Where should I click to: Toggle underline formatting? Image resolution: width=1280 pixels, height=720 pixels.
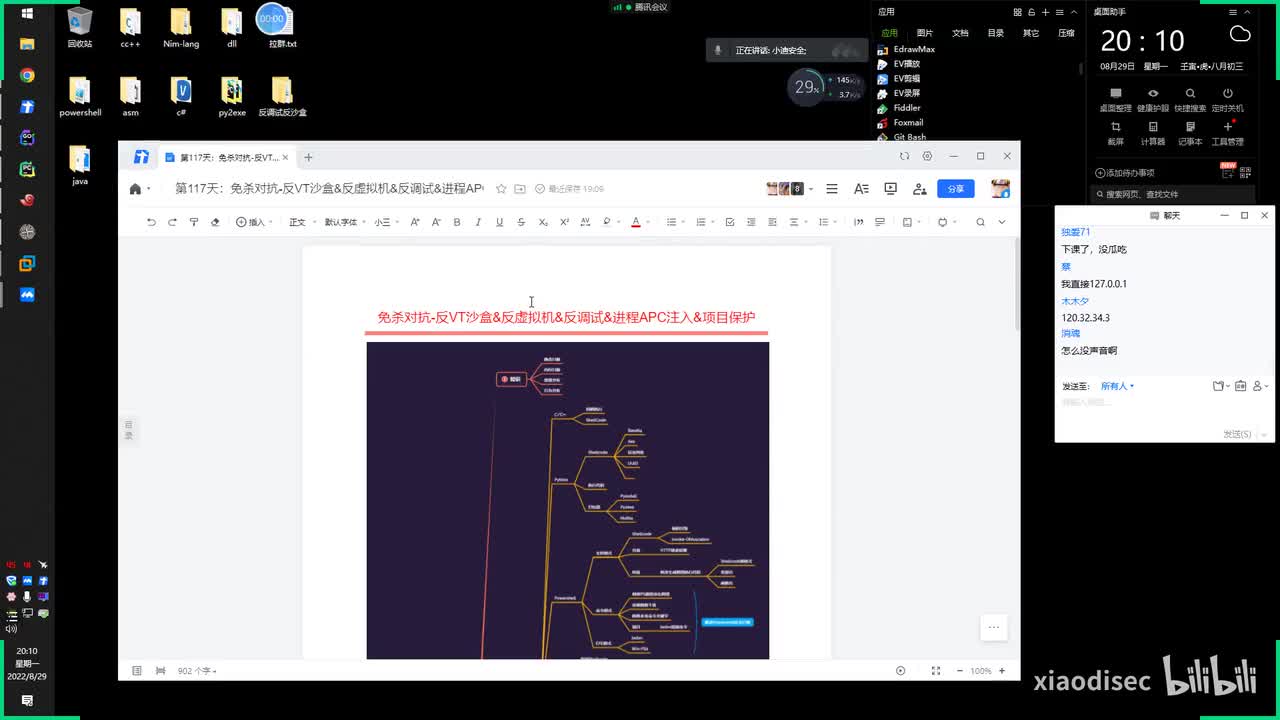click(499, 222)
